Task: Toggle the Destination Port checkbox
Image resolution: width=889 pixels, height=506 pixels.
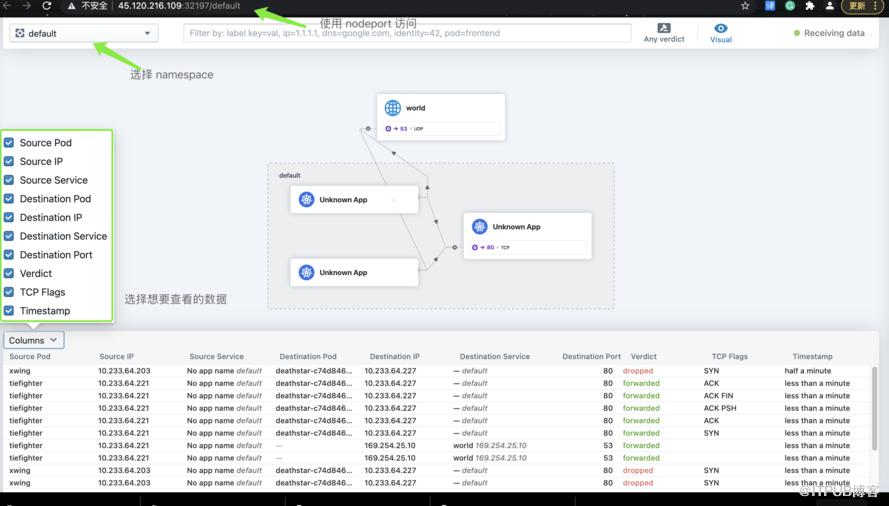Action: tap(9, 255)
